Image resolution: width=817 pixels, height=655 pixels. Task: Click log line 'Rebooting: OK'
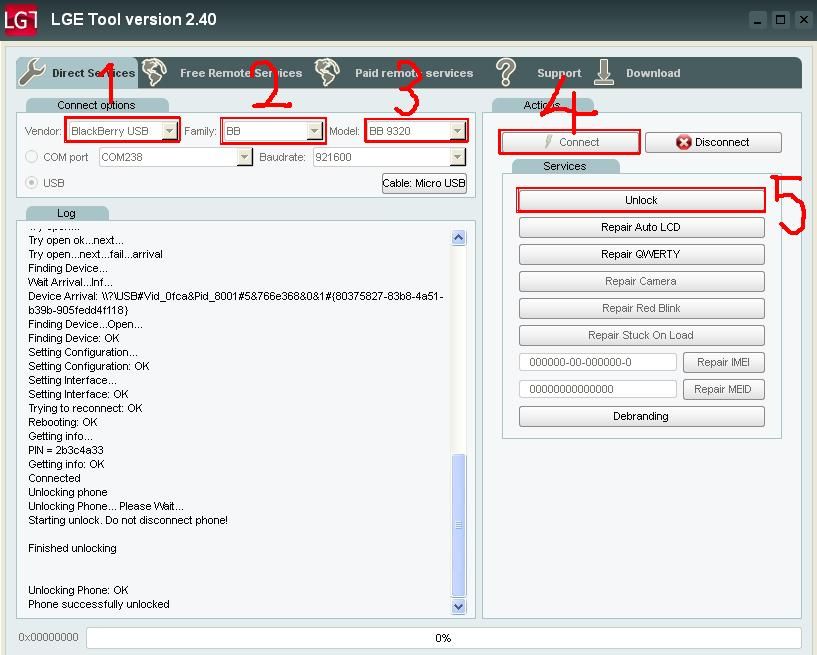[x=63, y=422]
